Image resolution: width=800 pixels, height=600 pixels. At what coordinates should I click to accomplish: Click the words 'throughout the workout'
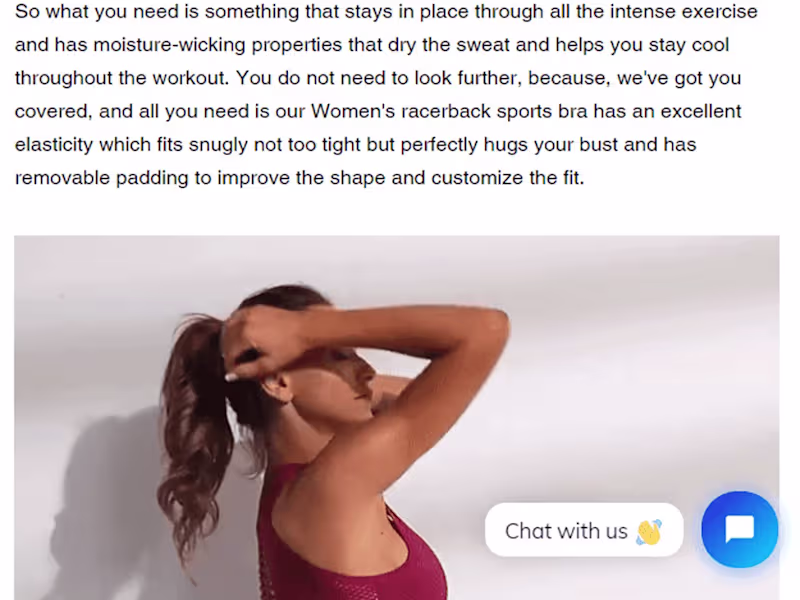click(121, 78)
